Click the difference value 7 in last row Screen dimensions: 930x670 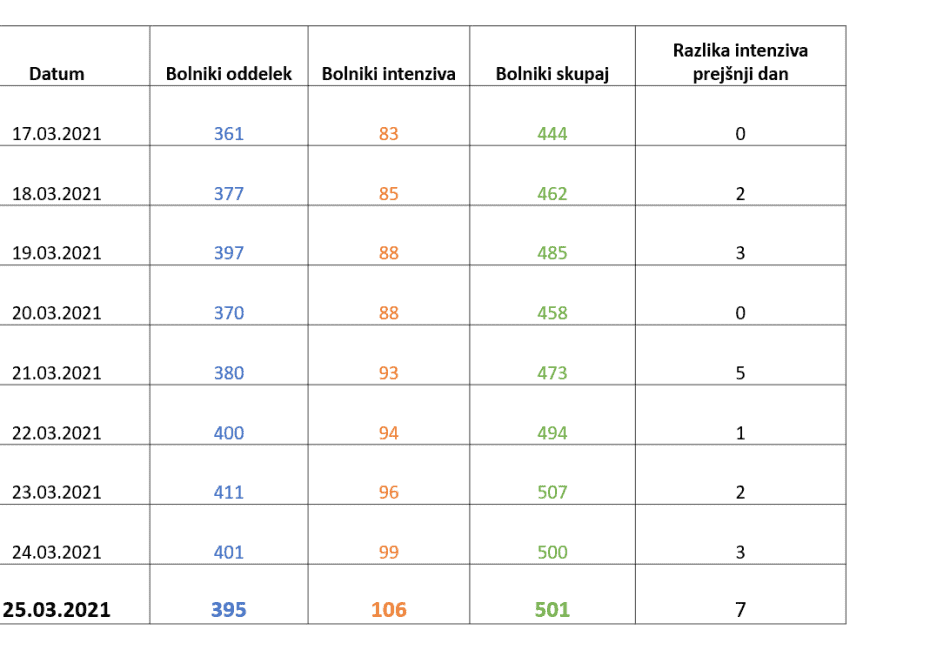tap(740, 610)
